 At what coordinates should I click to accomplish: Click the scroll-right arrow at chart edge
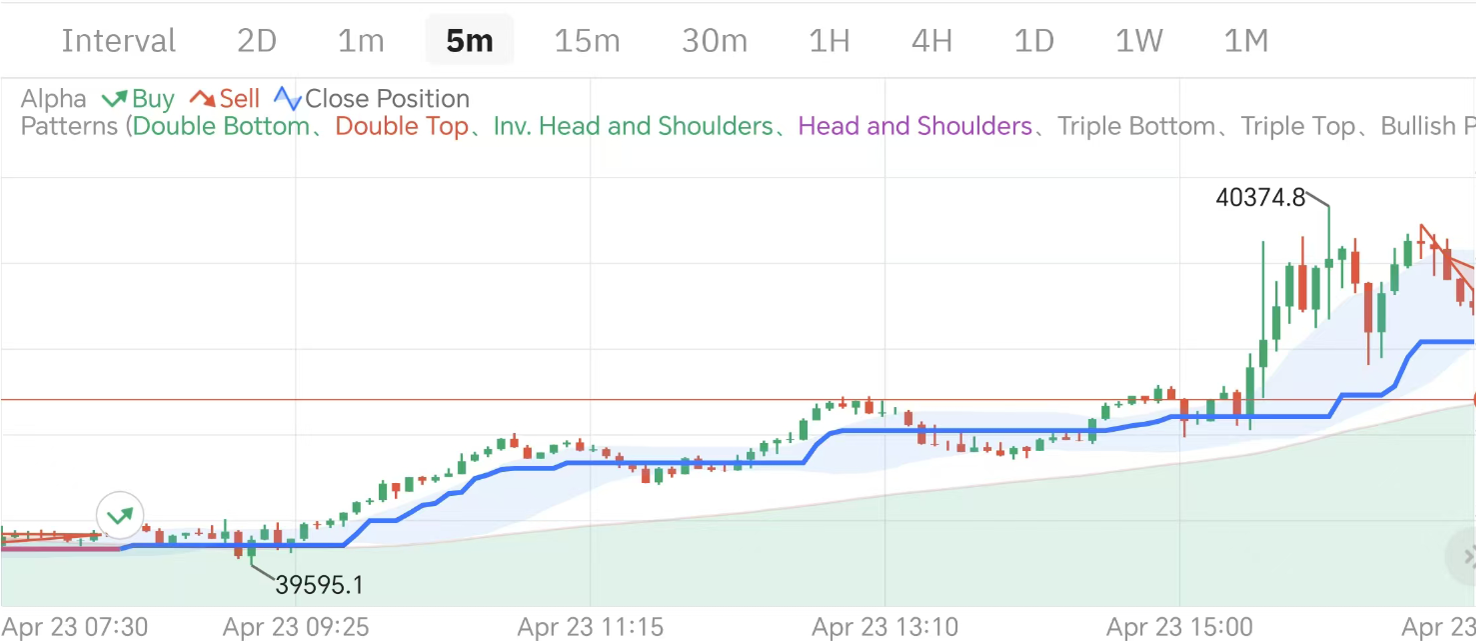tap(1466, 556)
